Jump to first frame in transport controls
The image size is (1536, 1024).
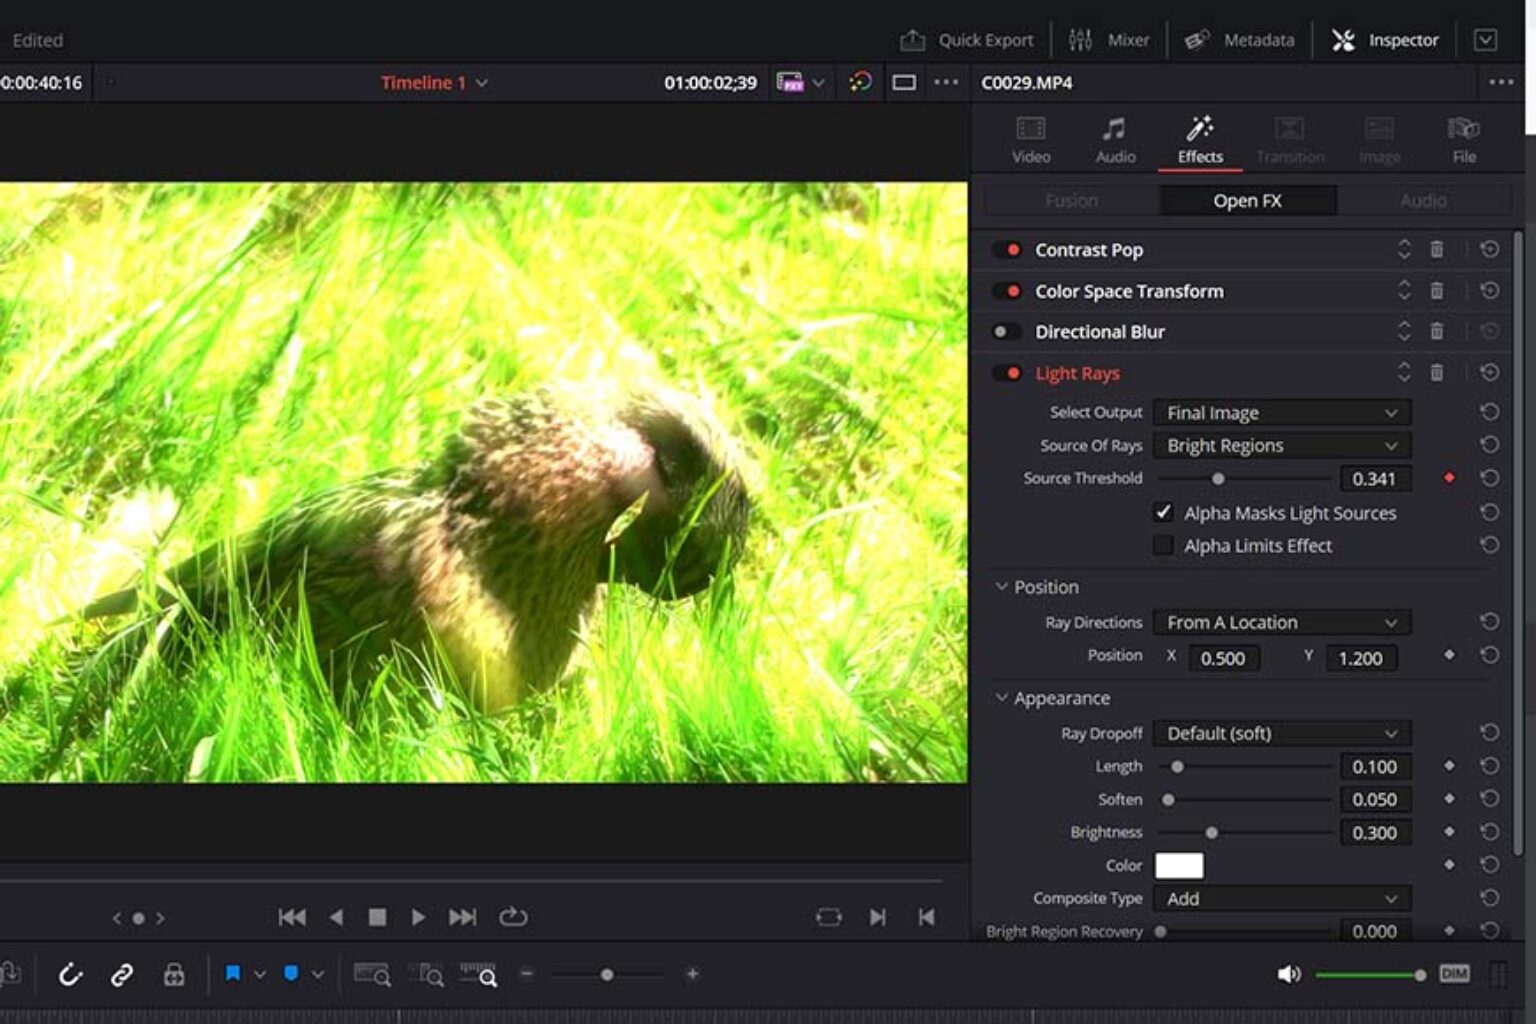tap(292, 917)
